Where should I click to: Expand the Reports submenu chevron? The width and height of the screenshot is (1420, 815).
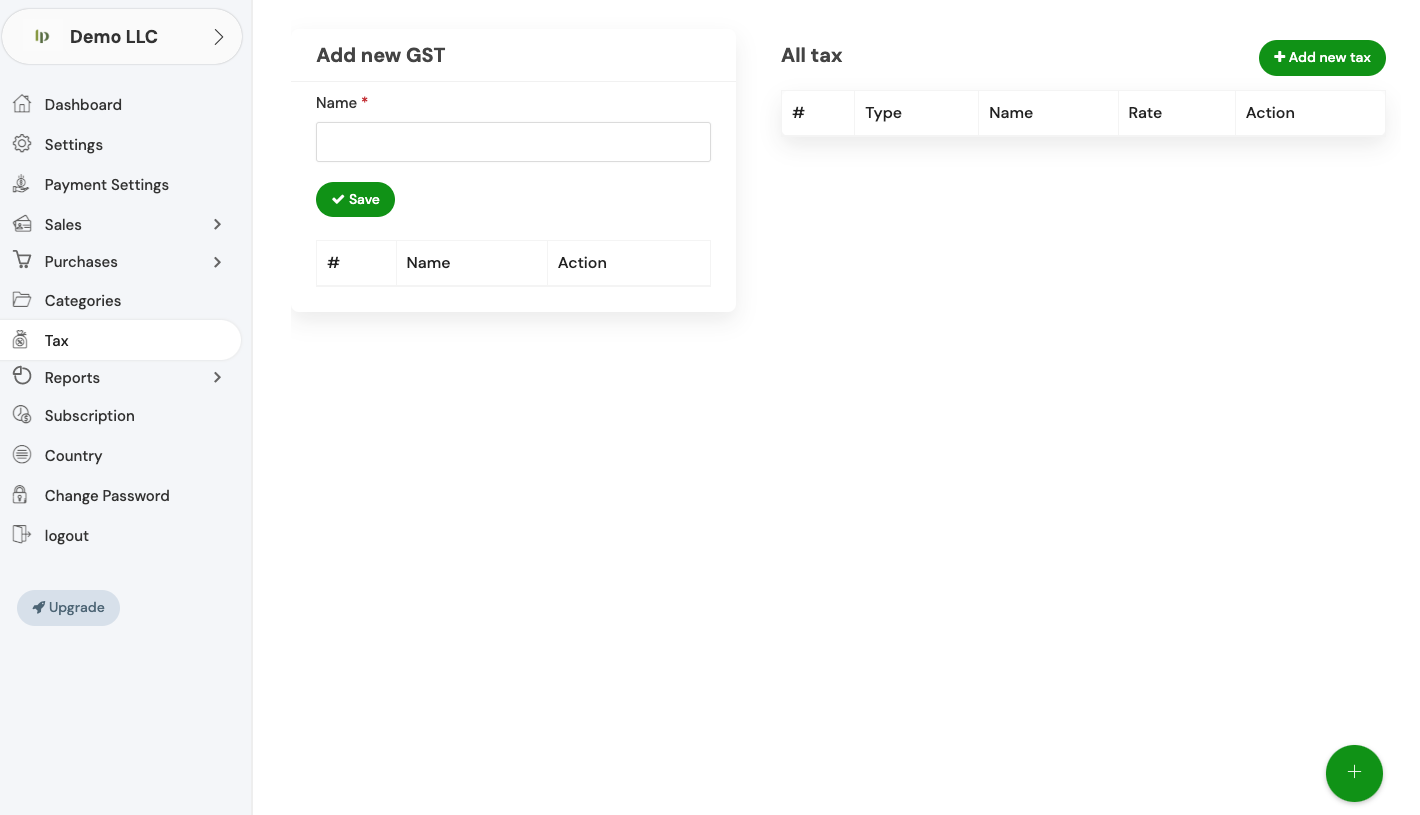click(x=217, y=378)
